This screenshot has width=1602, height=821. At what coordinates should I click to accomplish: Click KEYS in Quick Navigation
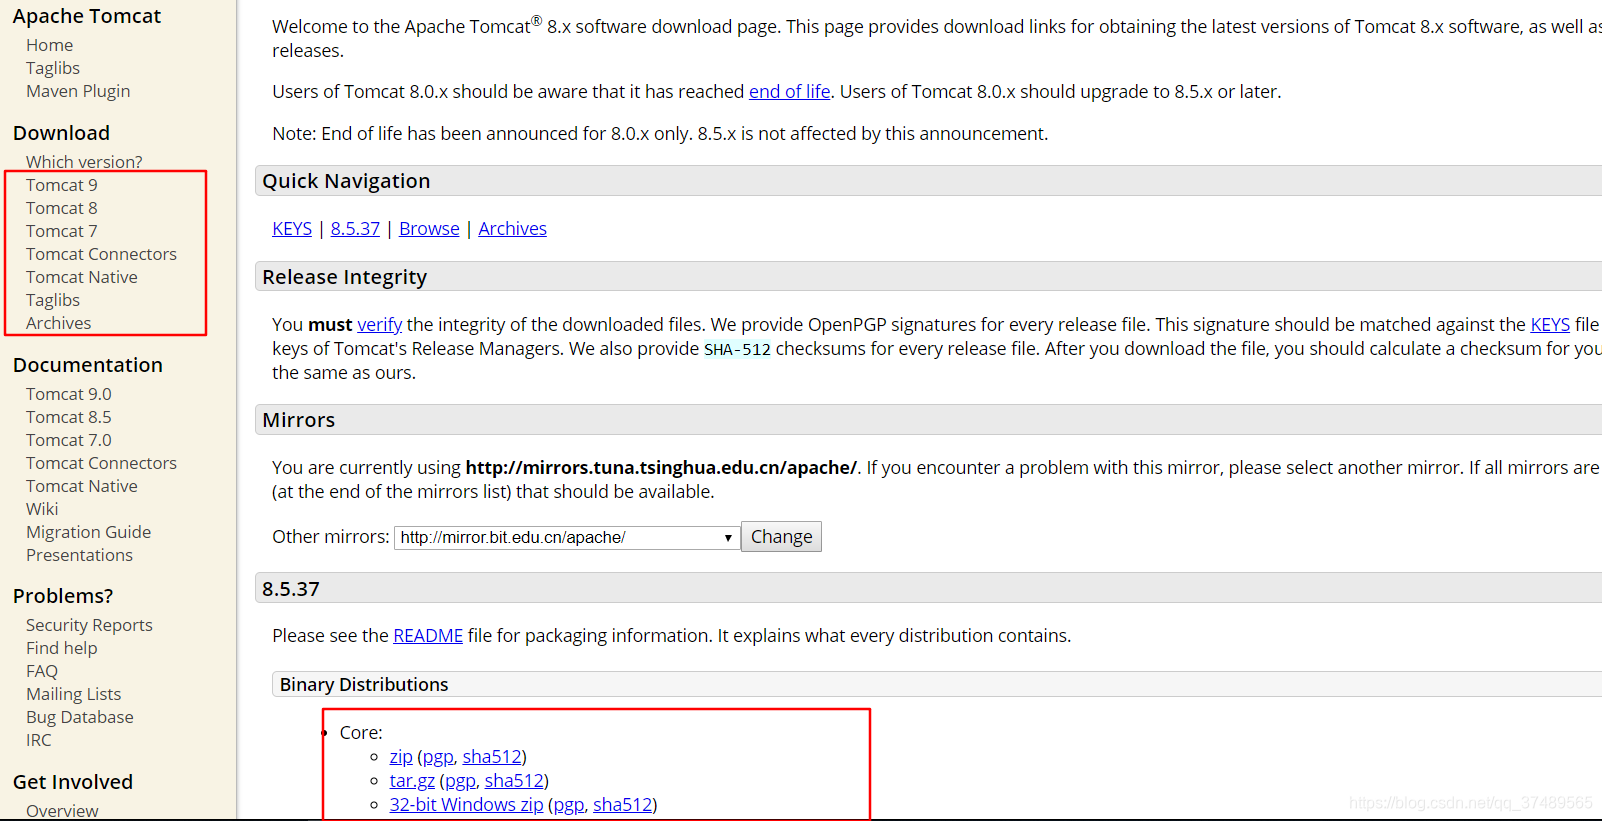click(292, 229)
